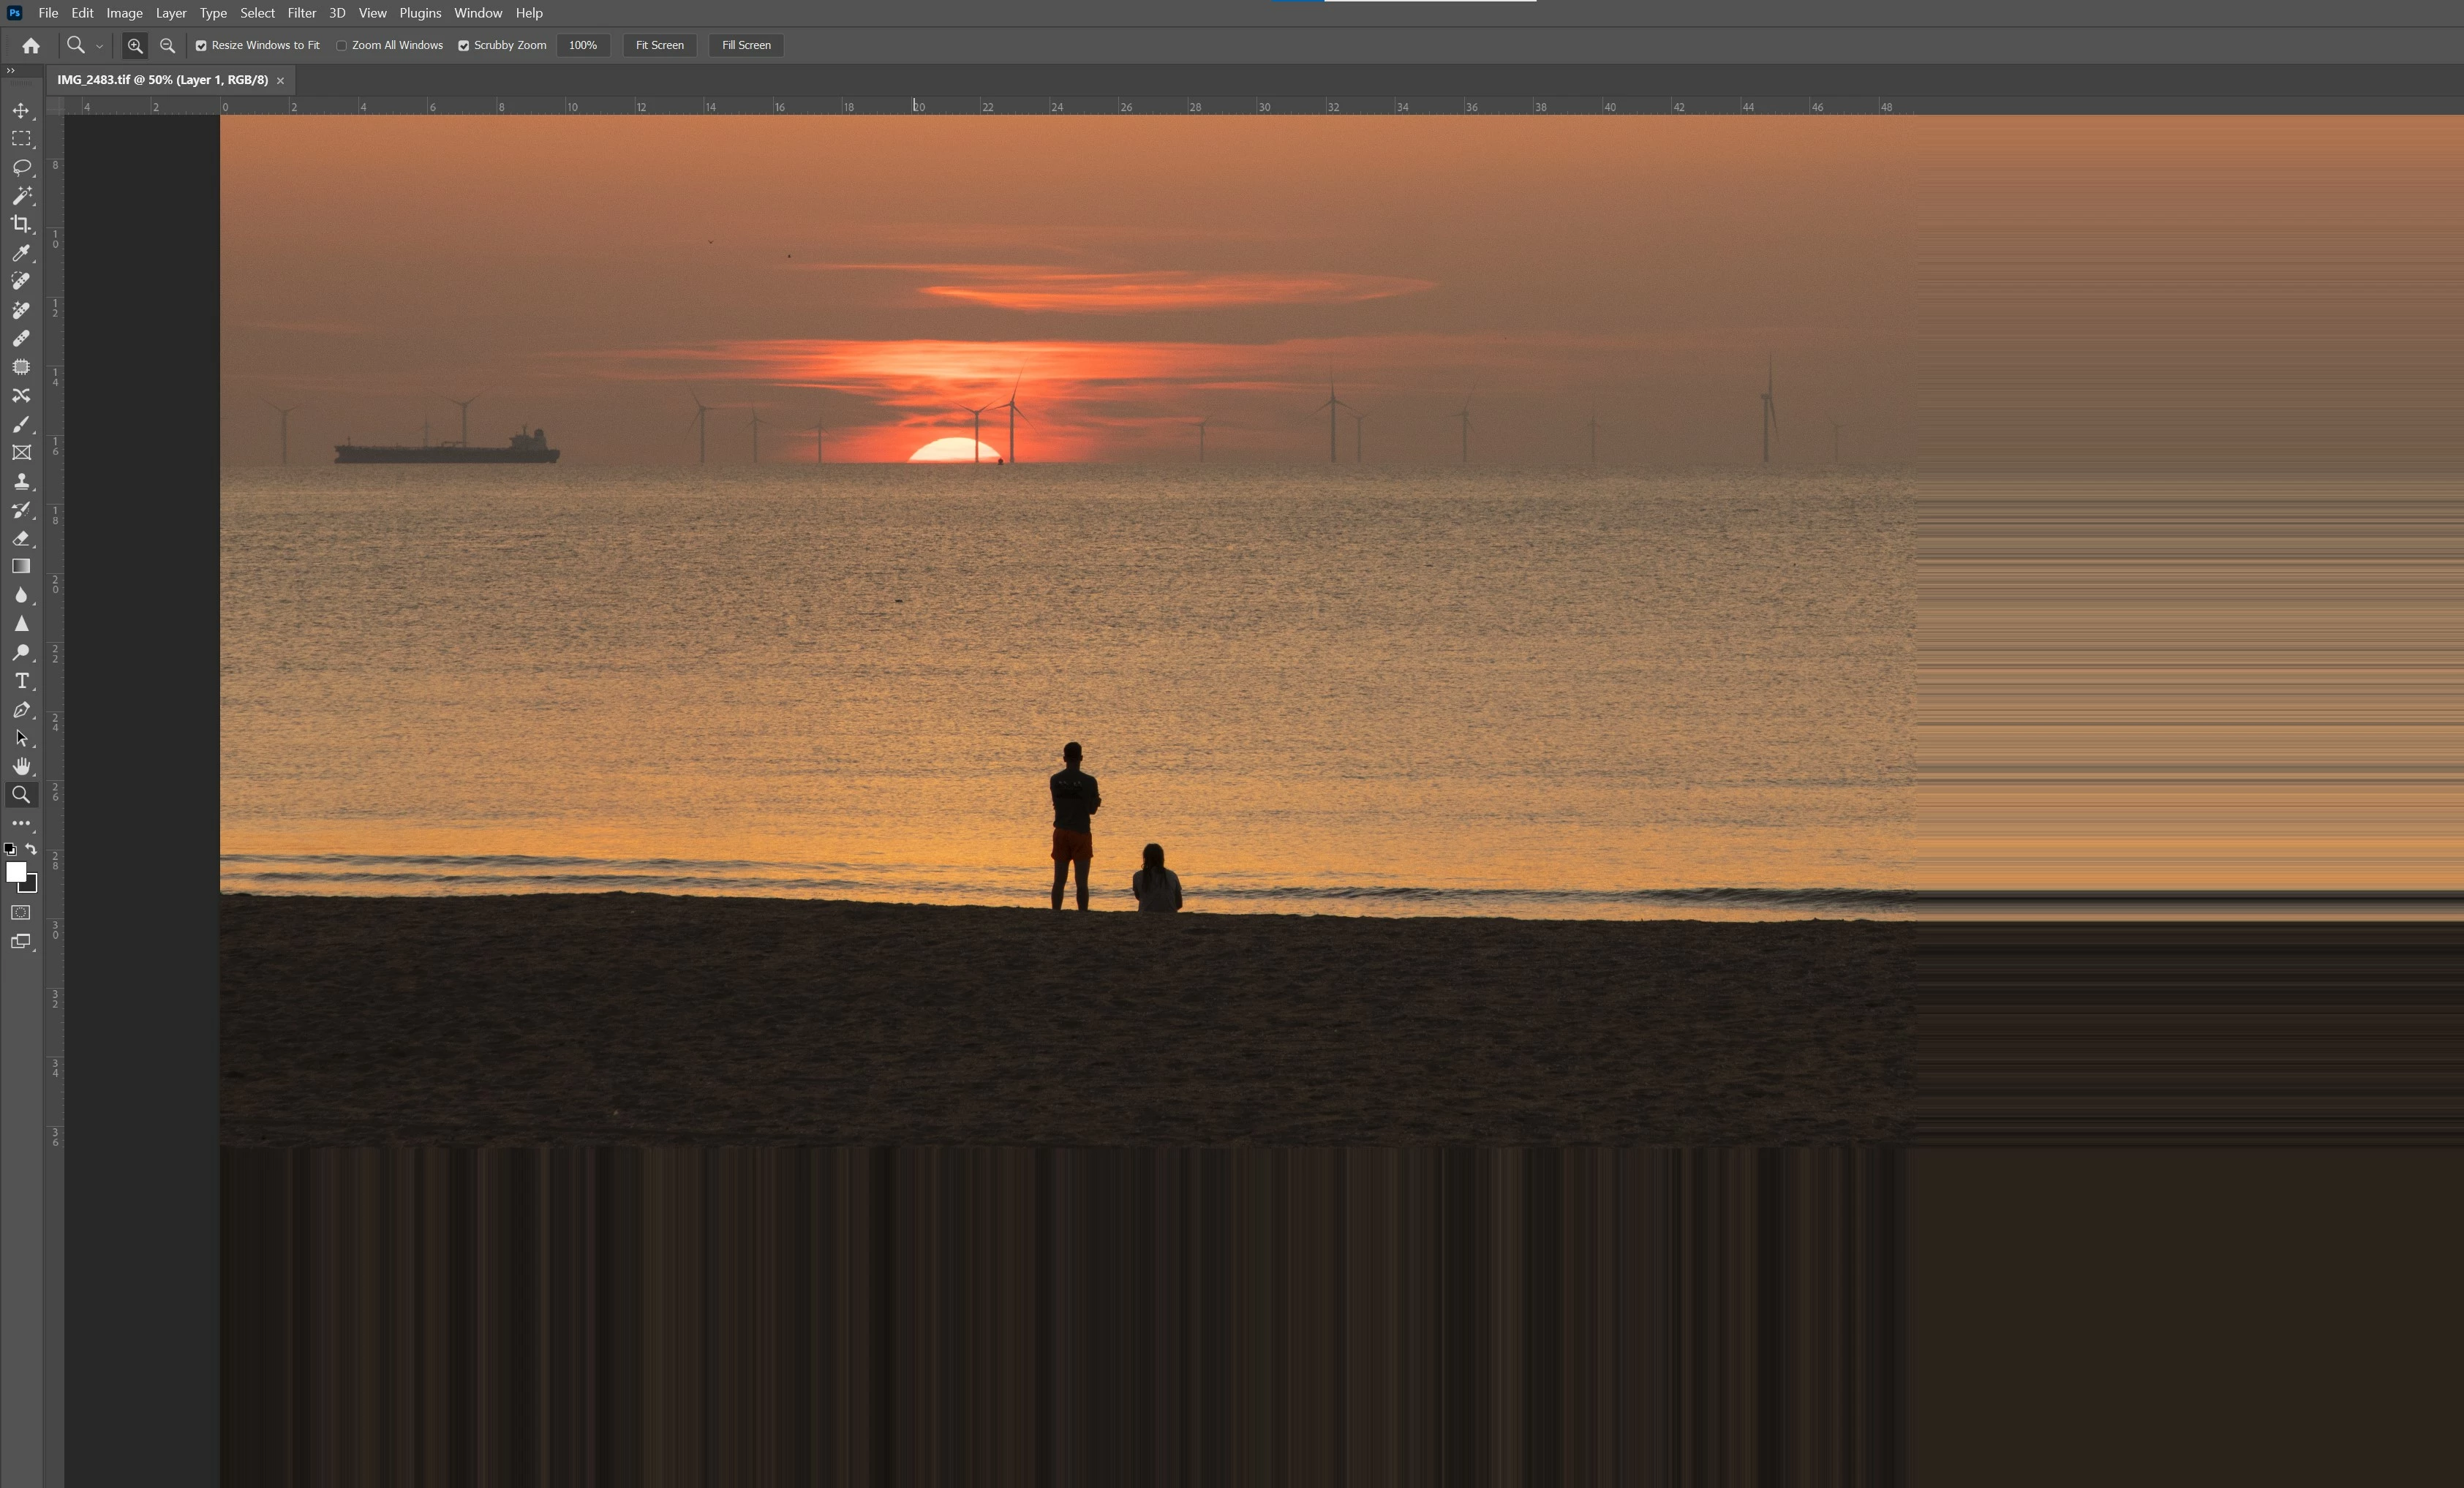Uncheck Resize Windows to Fit
This screenshot has width=2464, height=1488.
(201, 45)
